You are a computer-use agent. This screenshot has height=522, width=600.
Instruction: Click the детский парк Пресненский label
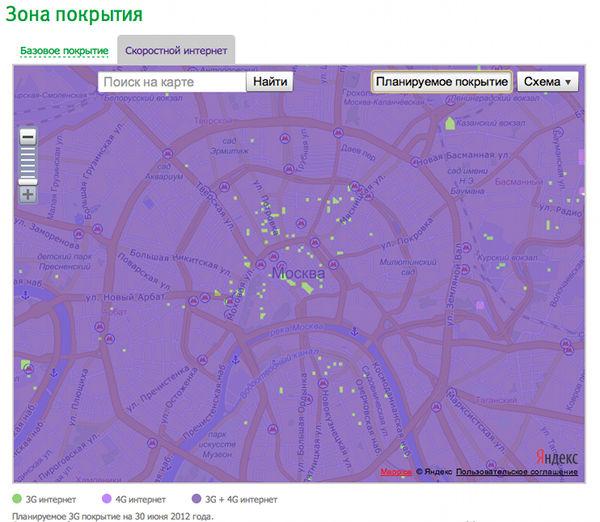click(x=65, y=261)
